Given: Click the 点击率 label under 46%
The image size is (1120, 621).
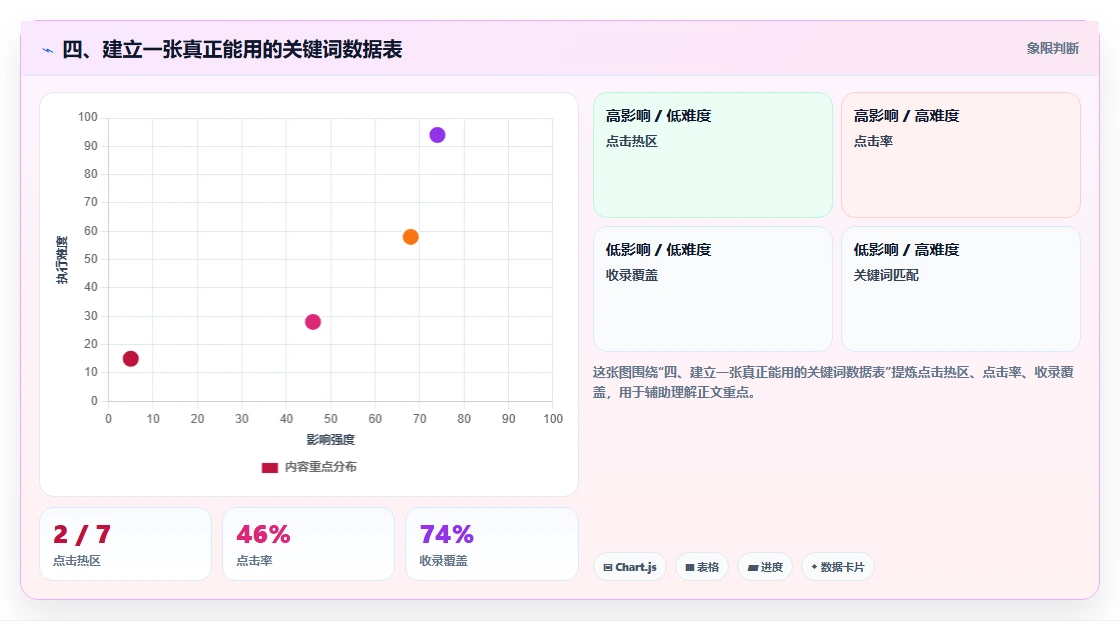Looking at the screenshot, I should (254, 561).
